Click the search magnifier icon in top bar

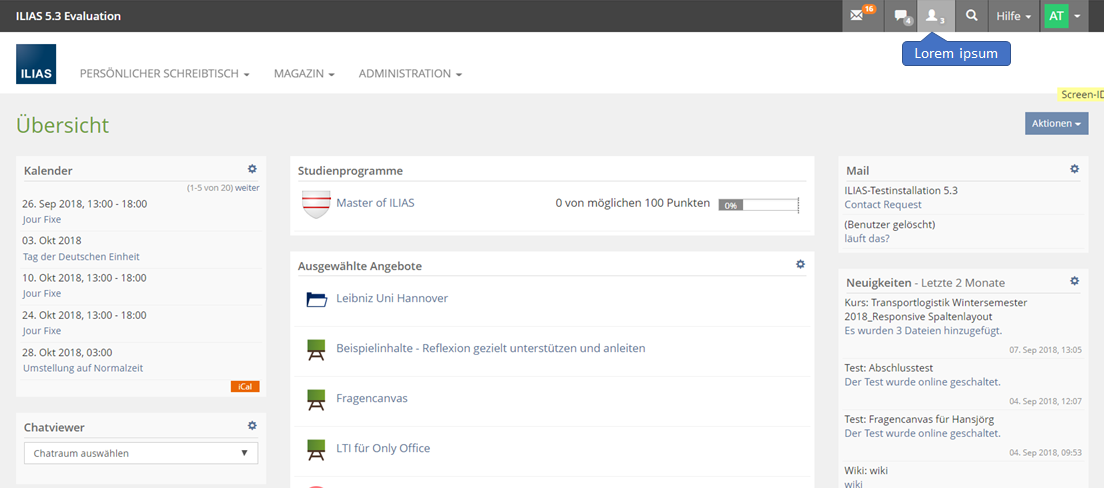coord(972,15)
